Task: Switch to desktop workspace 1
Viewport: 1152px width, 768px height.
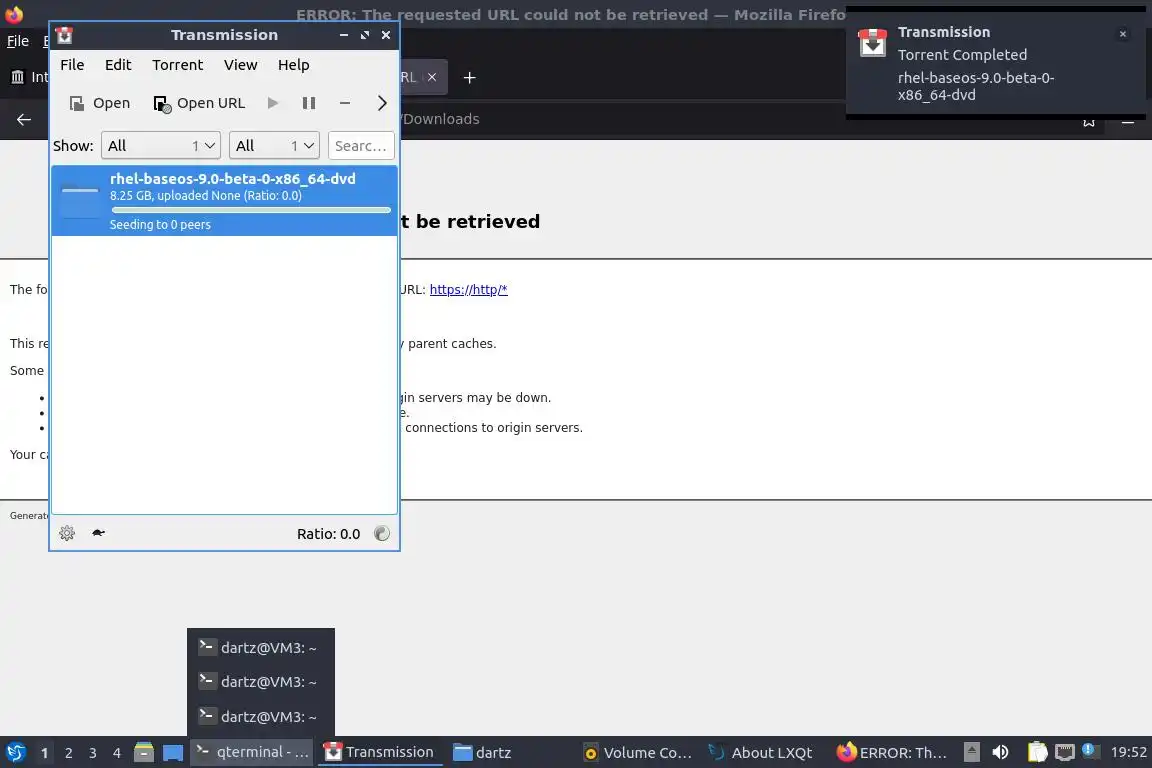Action: click(x=44, y=753)
